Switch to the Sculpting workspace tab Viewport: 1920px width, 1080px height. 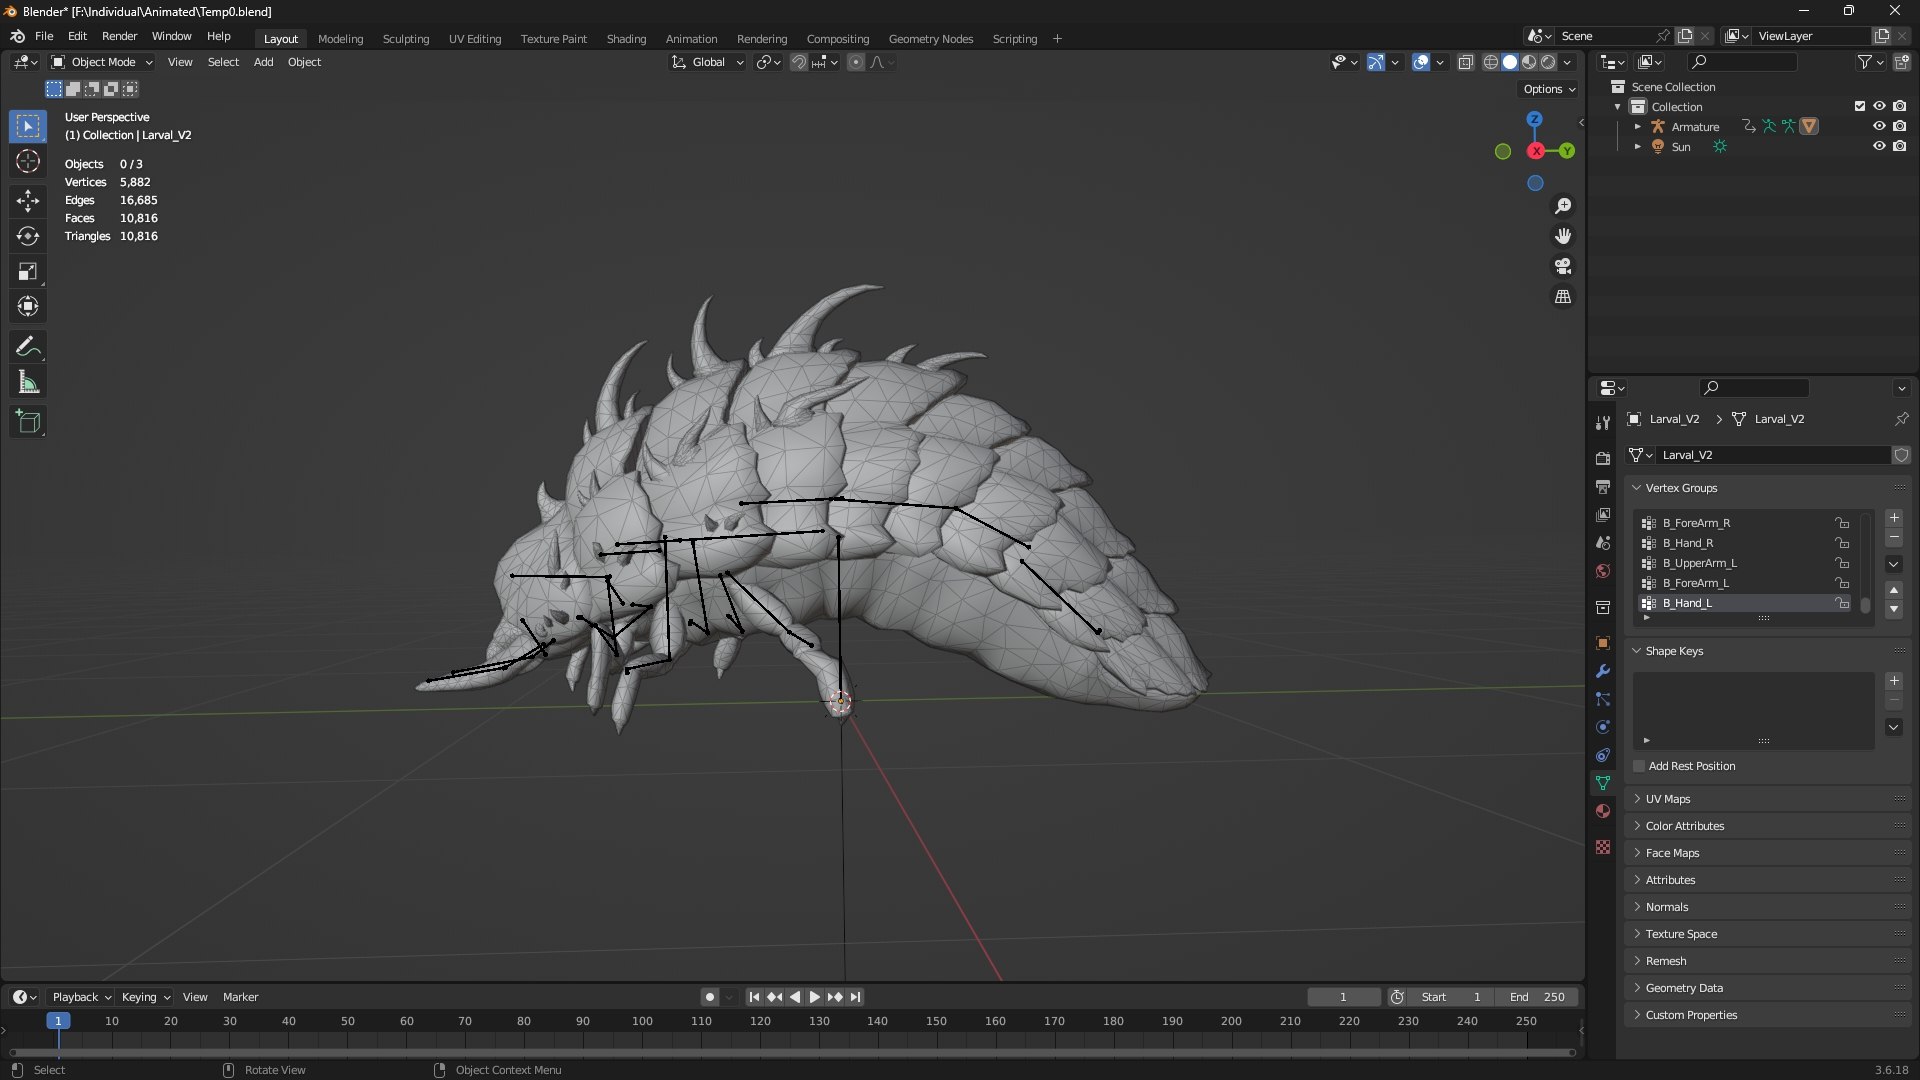point(406,39)
